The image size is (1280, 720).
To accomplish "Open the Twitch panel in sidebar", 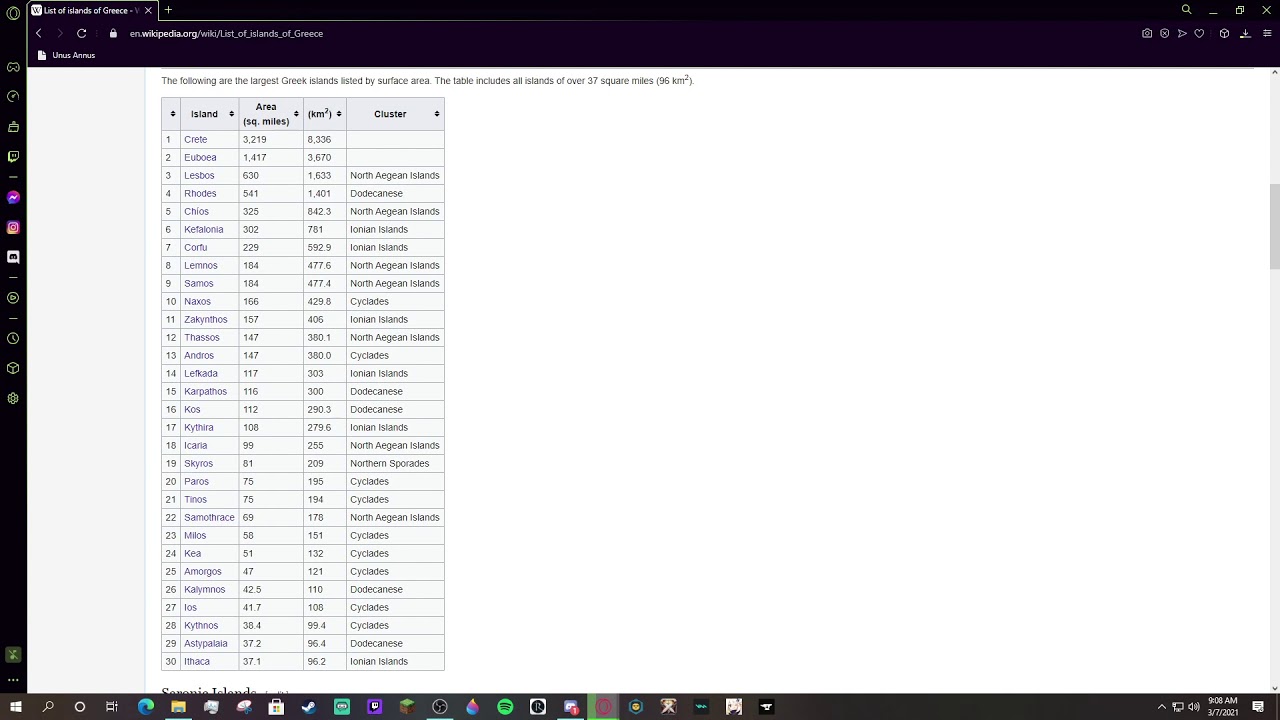I will pyautogui.click(x=13, y=157).
